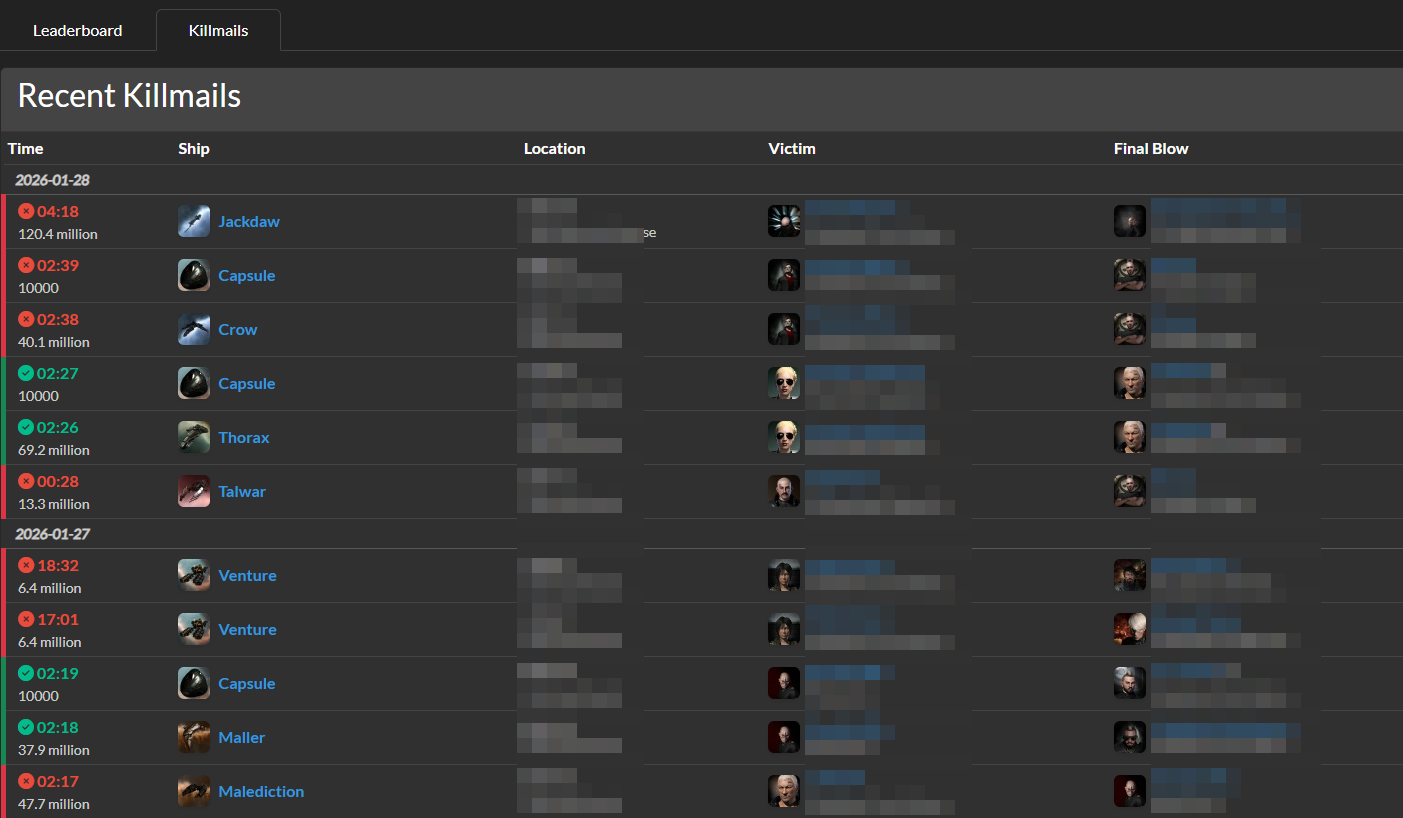Click the 69.2 million value
1403x818 pixels.
click(x=54, y=450)
